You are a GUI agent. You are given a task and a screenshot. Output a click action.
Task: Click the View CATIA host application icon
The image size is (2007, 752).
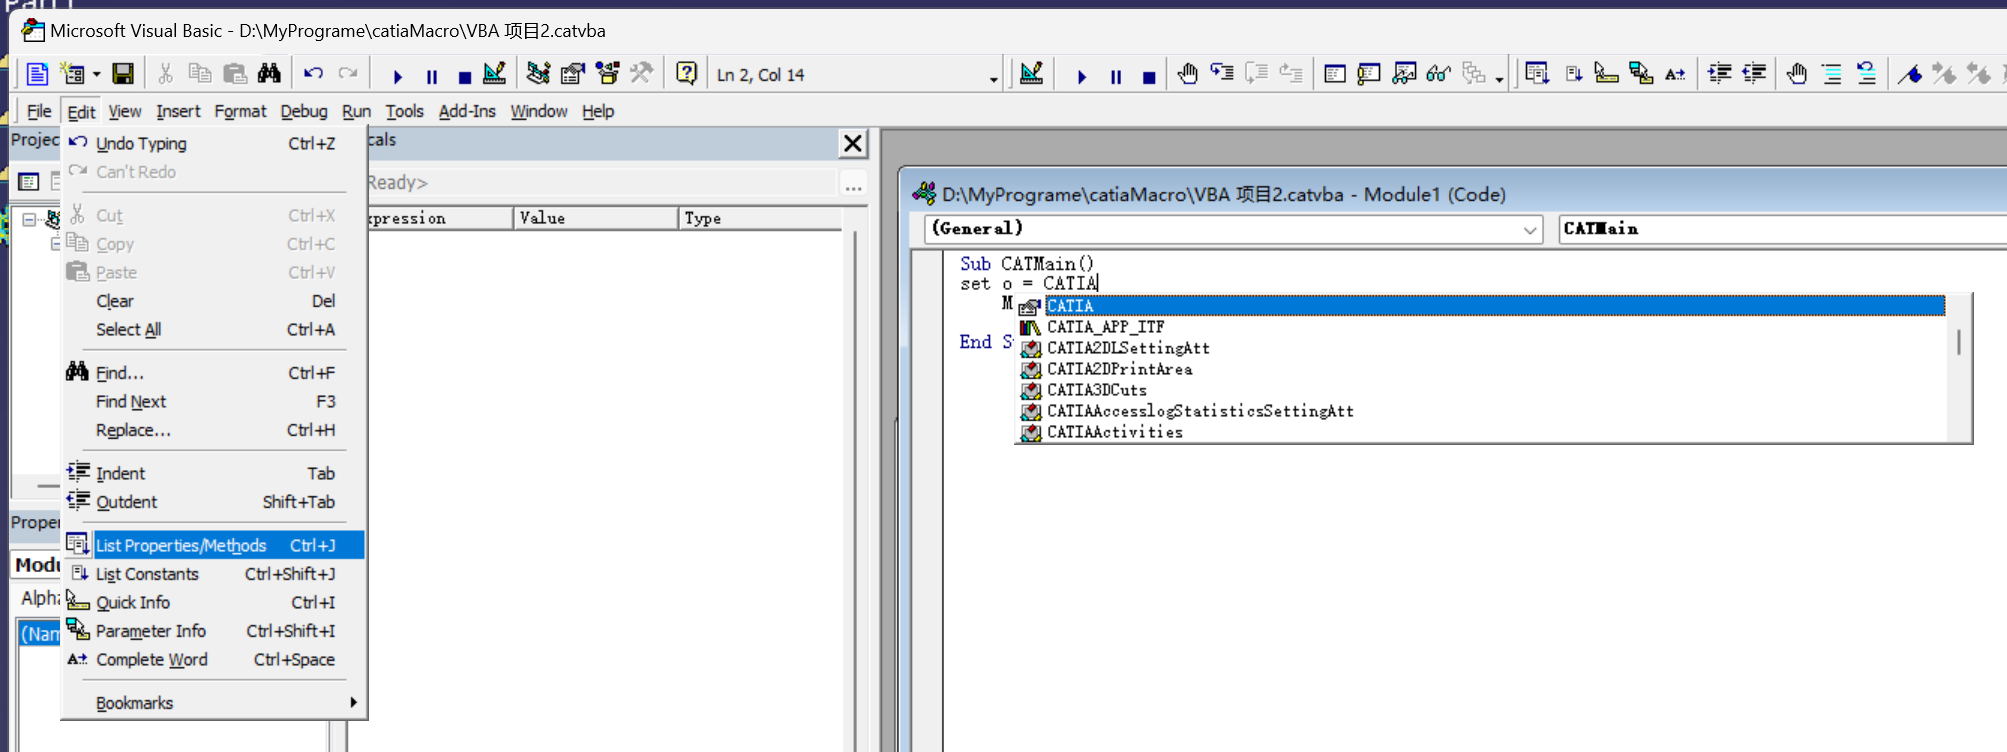[37, 74]
